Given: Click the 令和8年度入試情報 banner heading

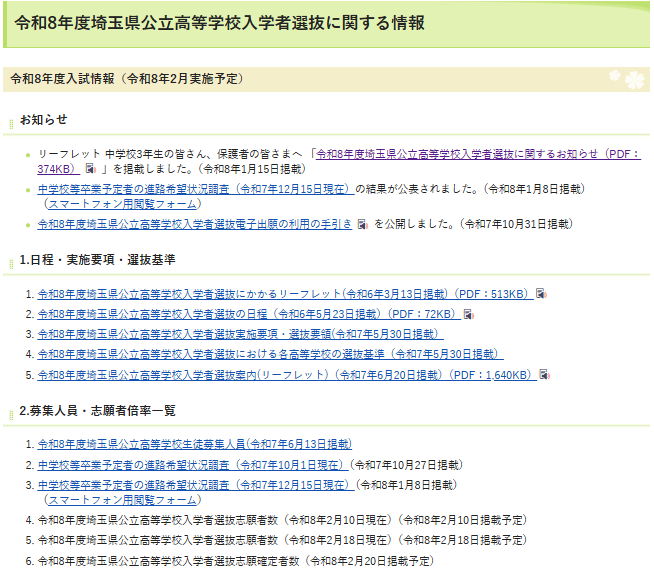Looking at the screenshot, I should coord(127,79).
